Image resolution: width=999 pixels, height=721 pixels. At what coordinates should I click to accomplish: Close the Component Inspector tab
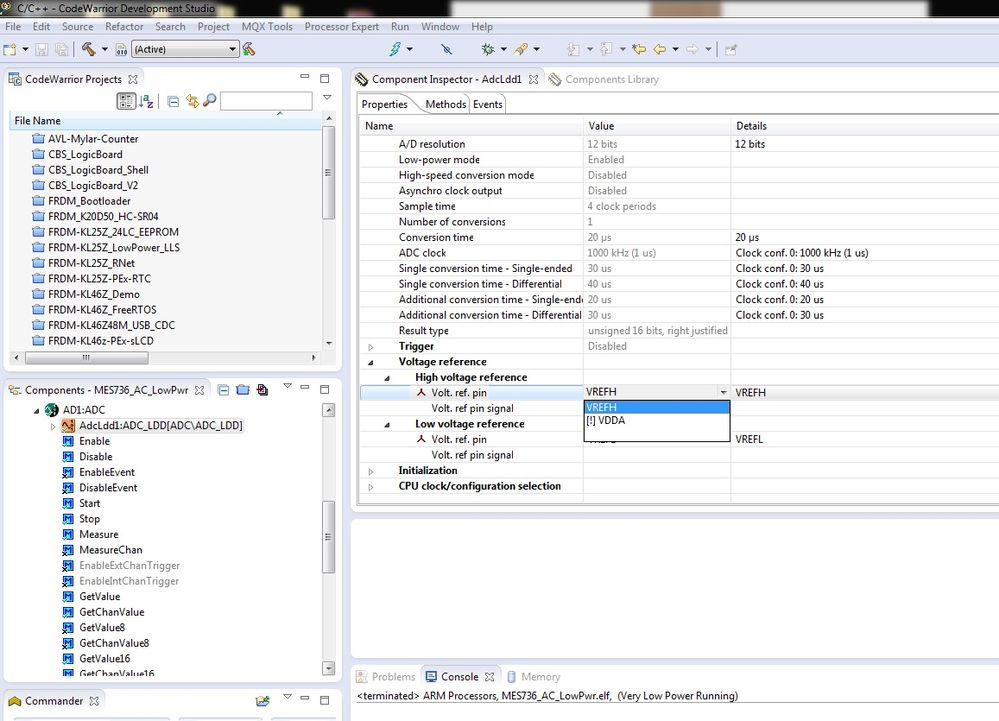pos(534,79)
